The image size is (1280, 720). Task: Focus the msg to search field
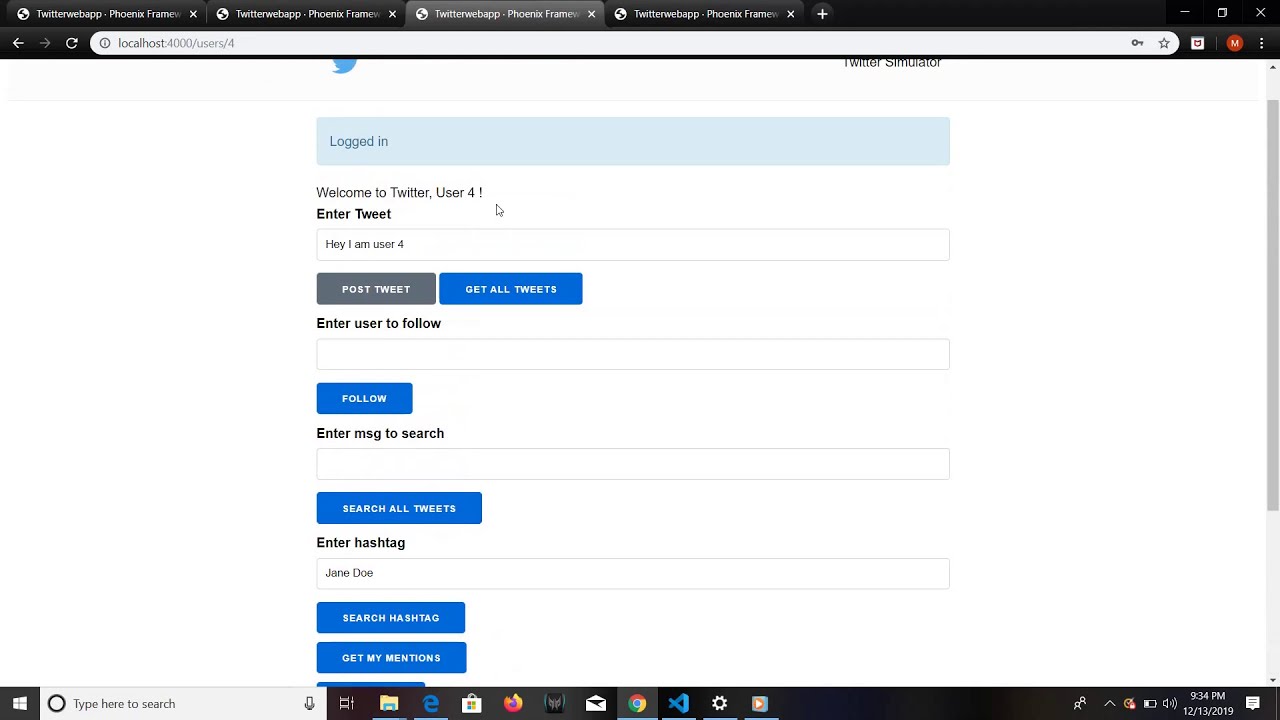(x=633, y=464)
